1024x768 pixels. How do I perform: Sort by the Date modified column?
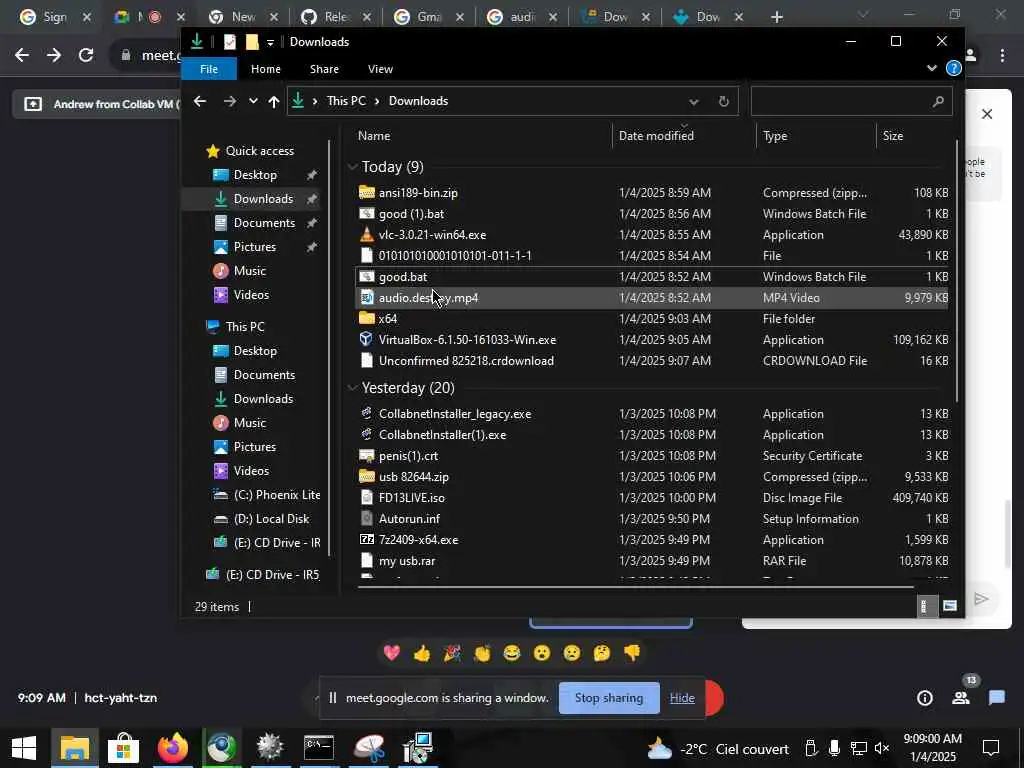pyautogui.click(x=656, y=136)
